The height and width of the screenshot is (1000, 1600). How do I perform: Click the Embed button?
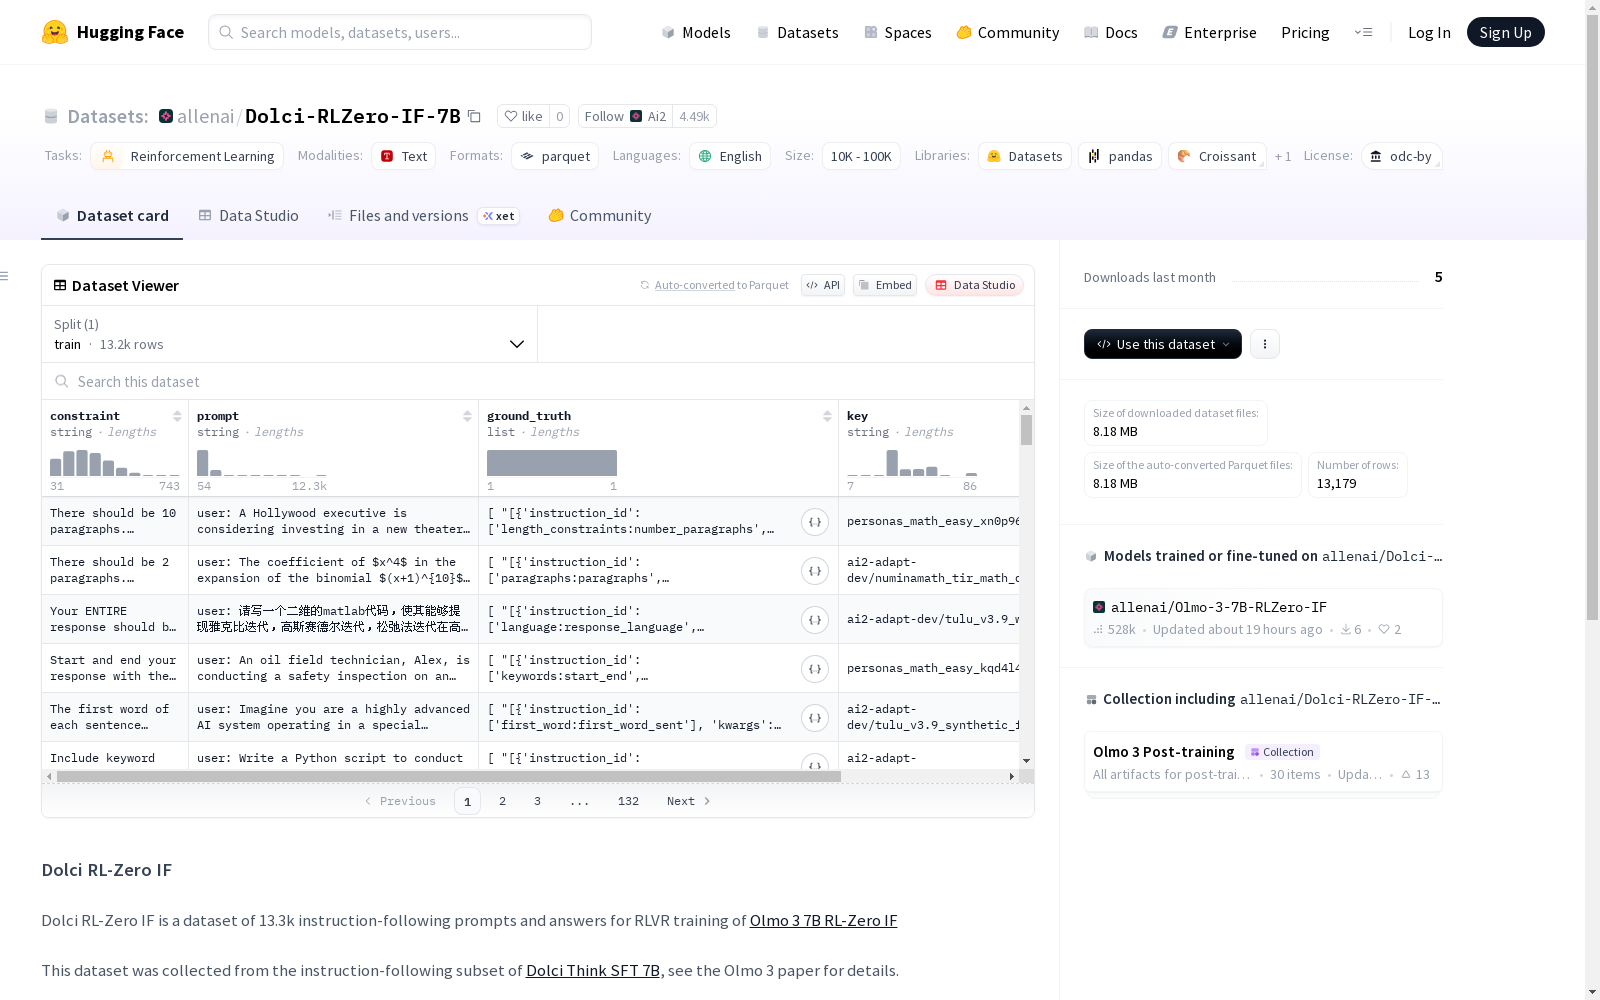pyautogui.click(x=885, y=285)
